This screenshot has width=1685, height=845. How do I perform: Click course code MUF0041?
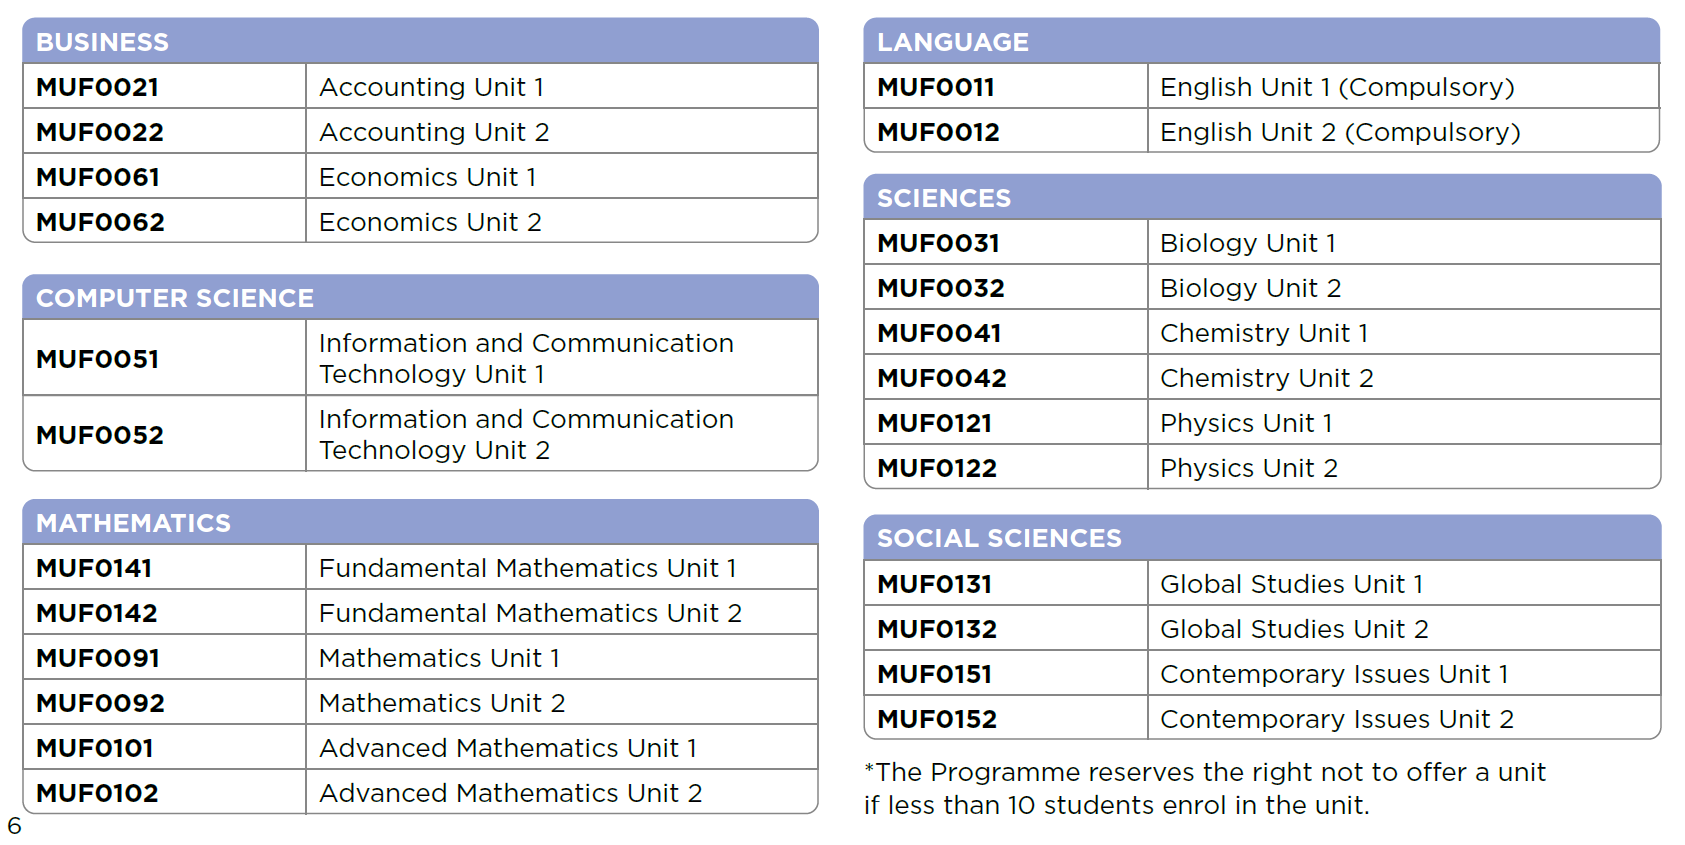[x=939, y=333]
